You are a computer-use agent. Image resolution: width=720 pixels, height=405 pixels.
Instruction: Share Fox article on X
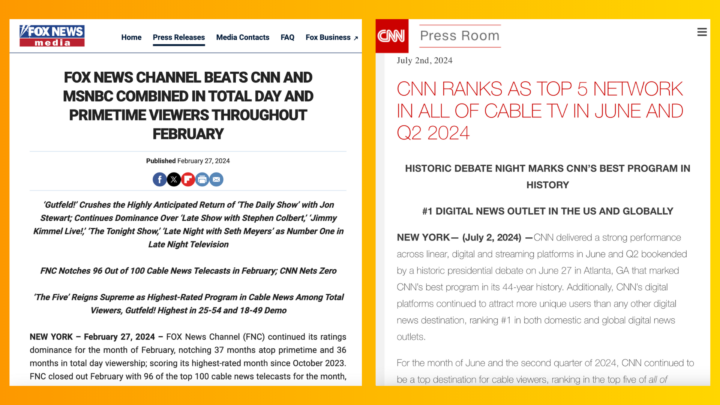click(174, 179)
